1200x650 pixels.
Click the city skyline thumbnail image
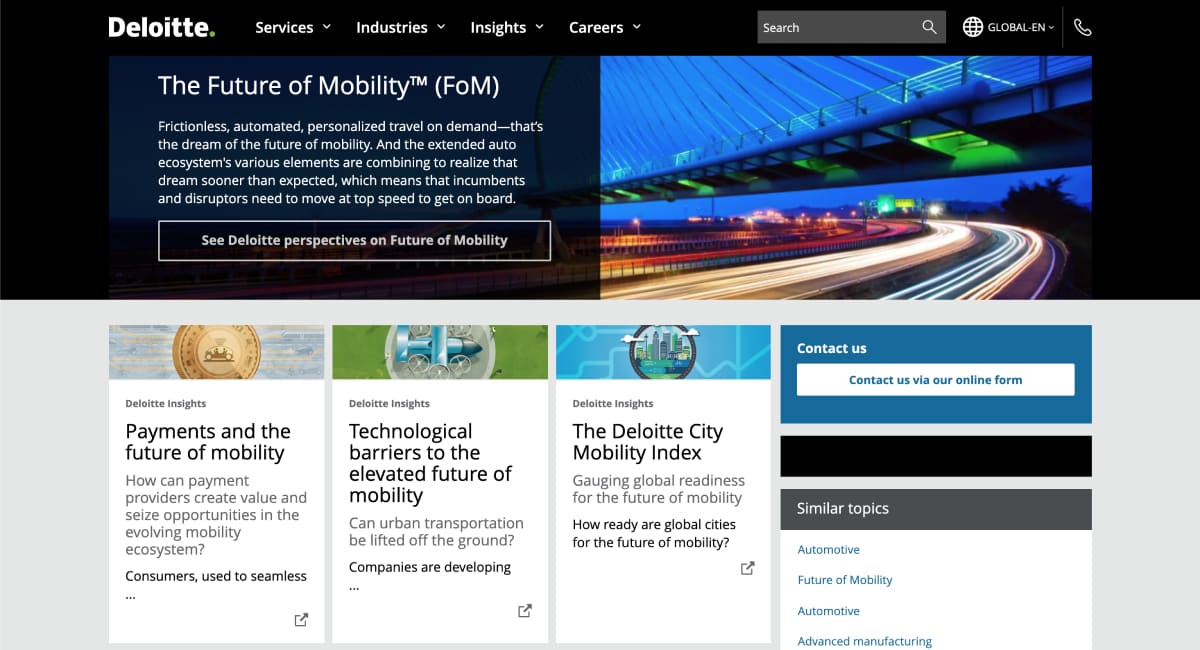(663, 352)
